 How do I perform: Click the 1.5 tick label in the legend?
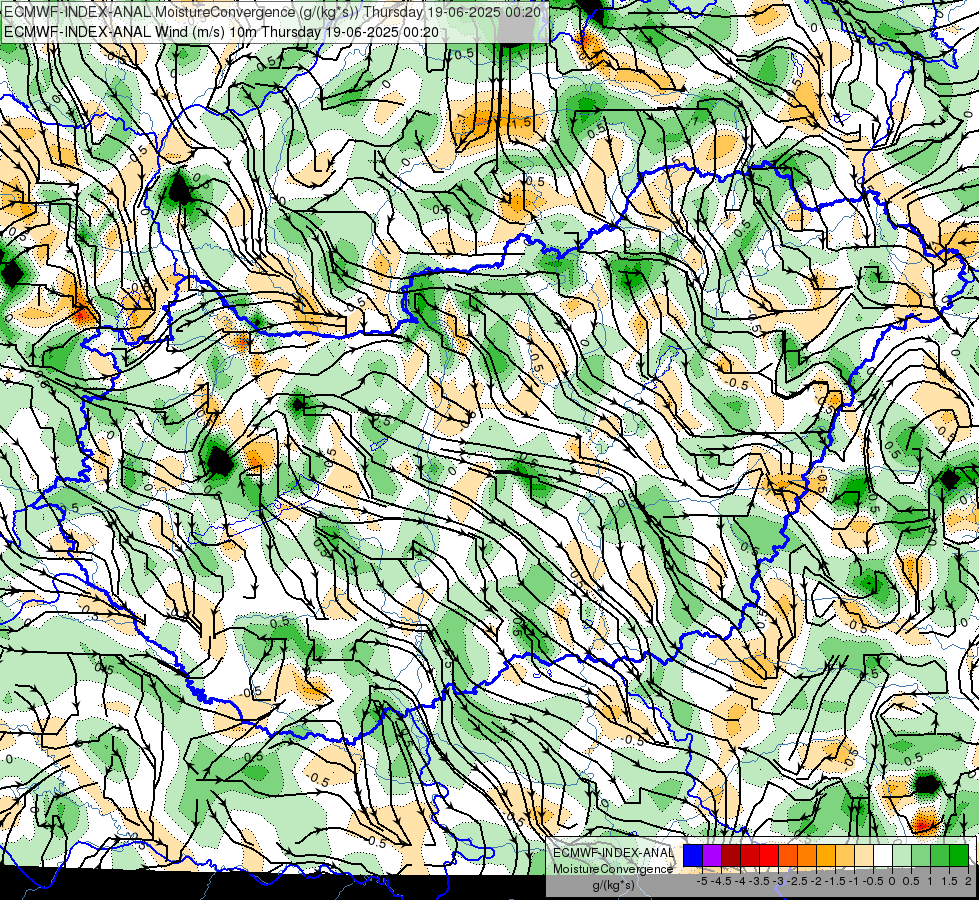point(949,881)
